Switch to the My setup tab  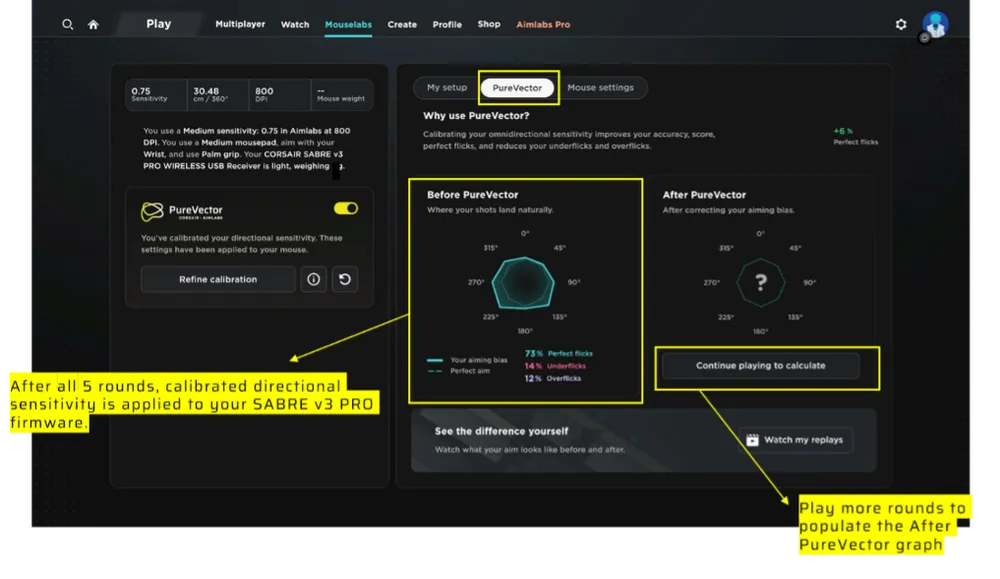click(447, 87)
